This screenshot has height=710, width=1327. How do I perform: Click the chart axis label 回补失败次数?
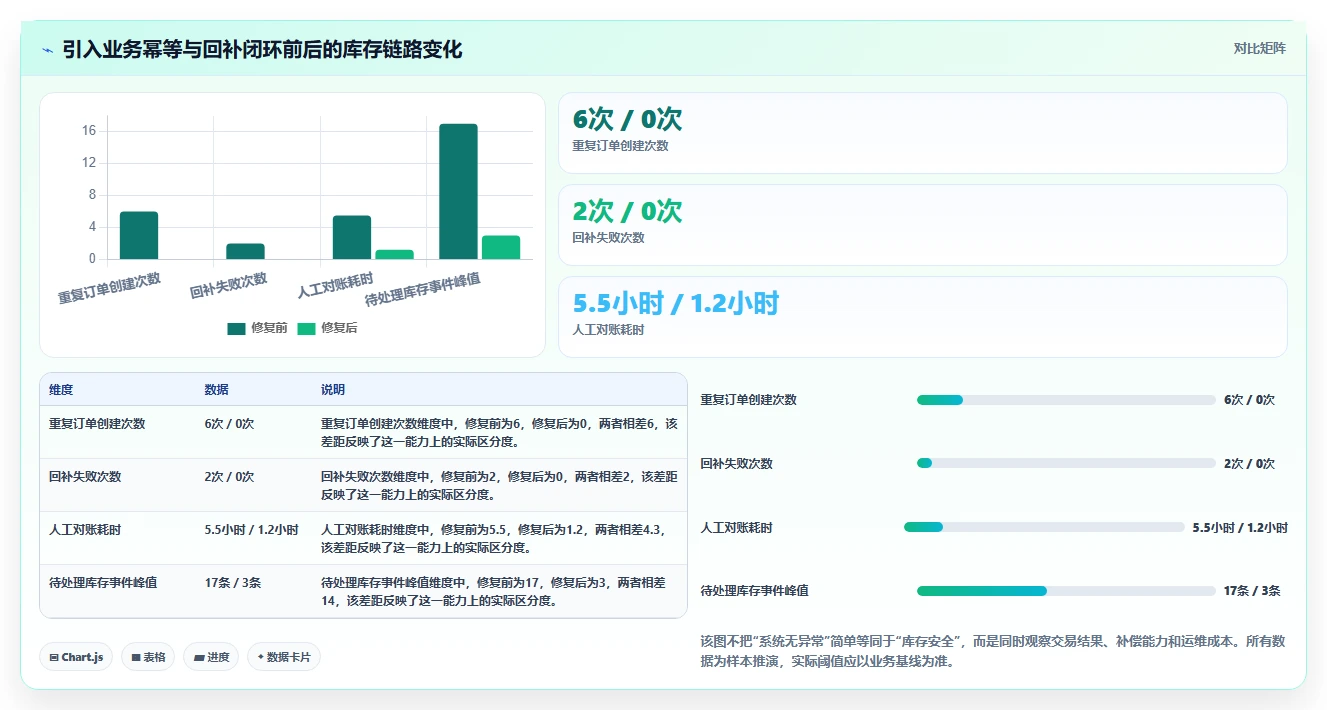coord(229,286)
